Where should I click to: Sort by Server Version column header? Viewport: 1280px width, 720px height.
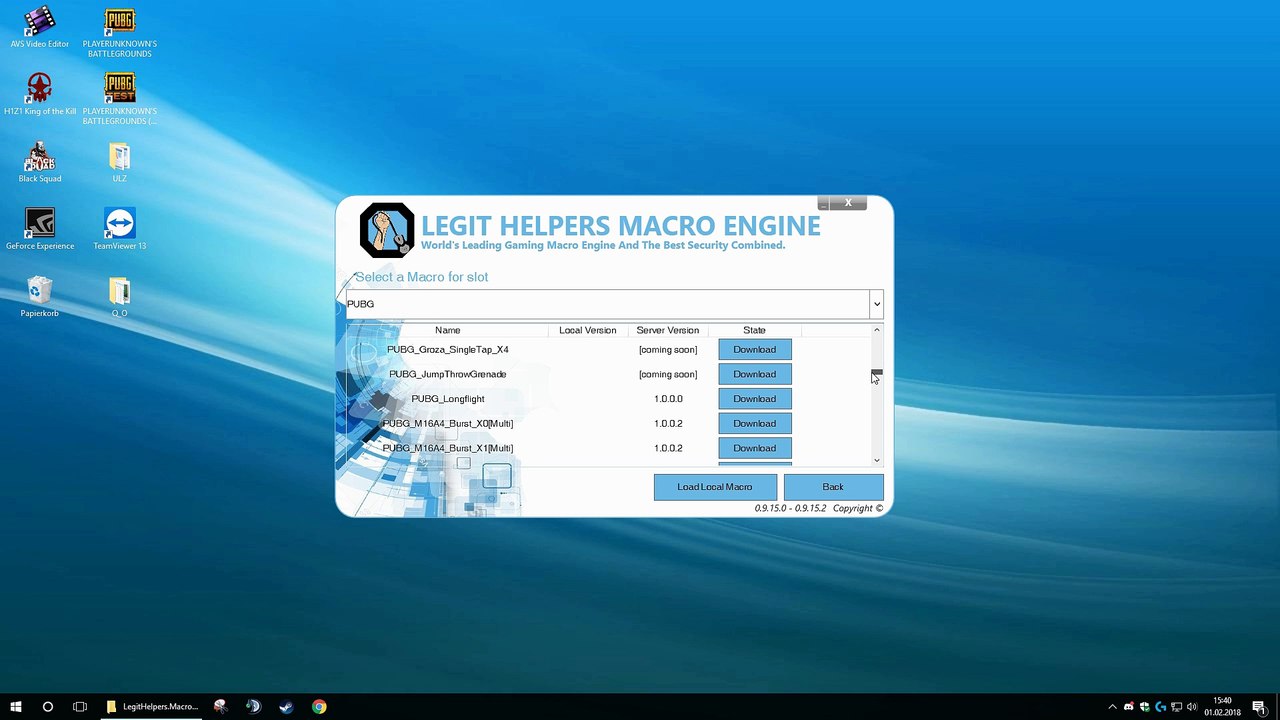click(668, 330)
